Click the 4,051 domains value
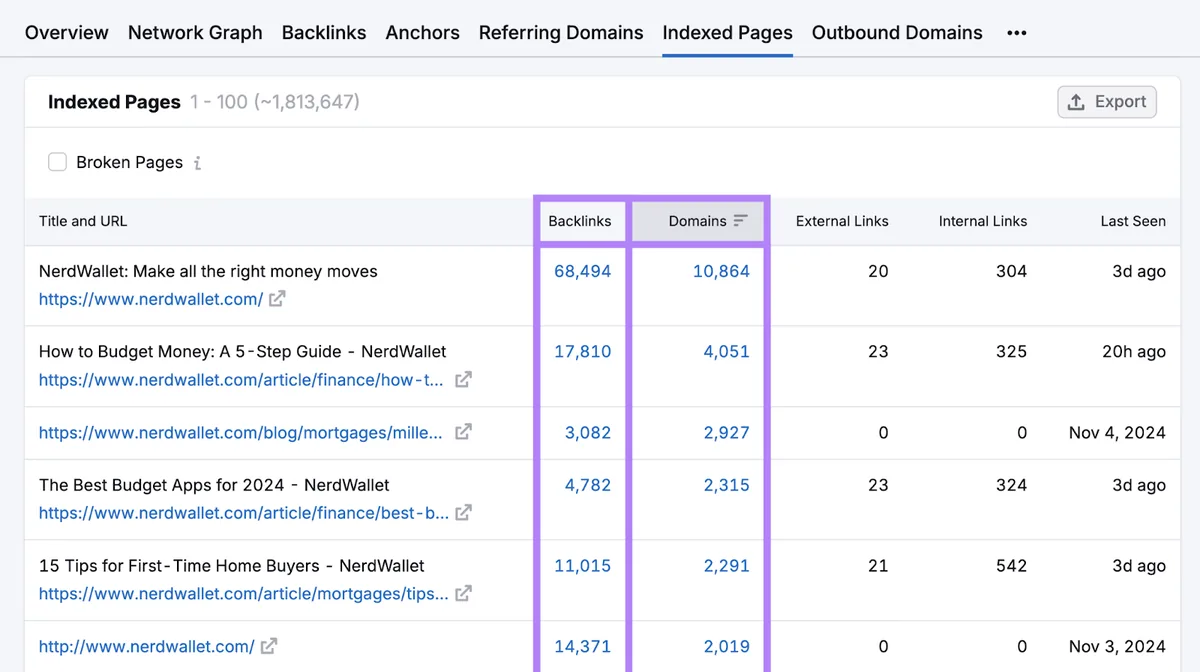 pos(726,352)
